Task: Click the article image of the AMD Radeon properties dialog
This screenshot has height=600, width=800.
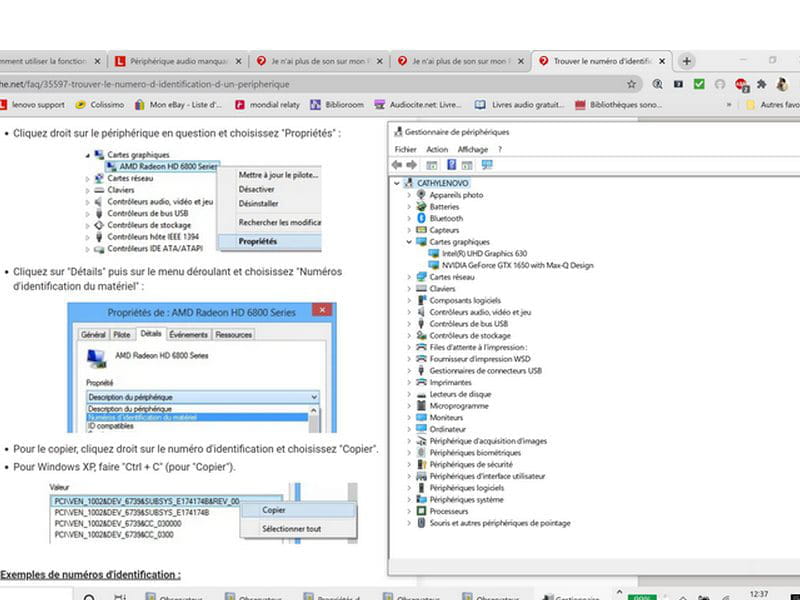Action: [202, 368]
